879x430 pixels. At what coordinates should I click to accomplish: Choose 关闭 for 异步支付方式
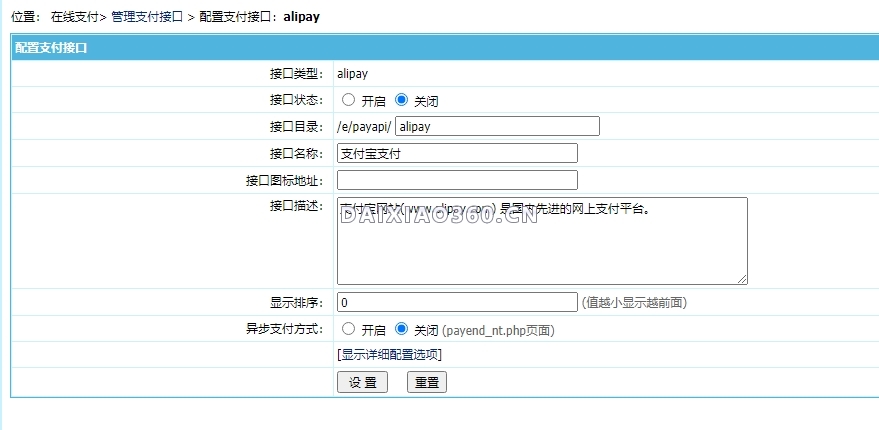[402, 328]
